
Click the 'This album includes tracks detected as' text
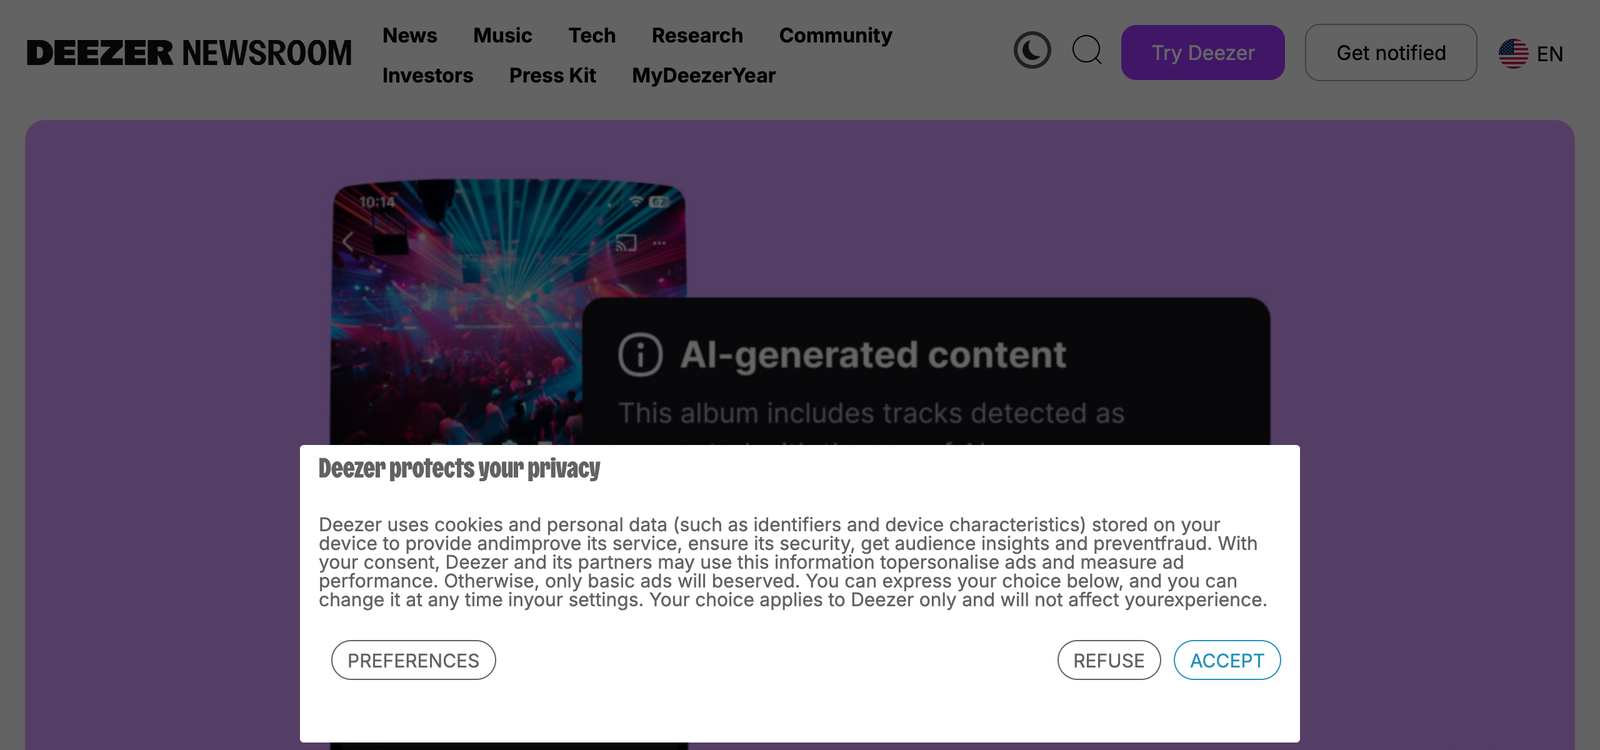pyautogui.click(x=871, y=413)
